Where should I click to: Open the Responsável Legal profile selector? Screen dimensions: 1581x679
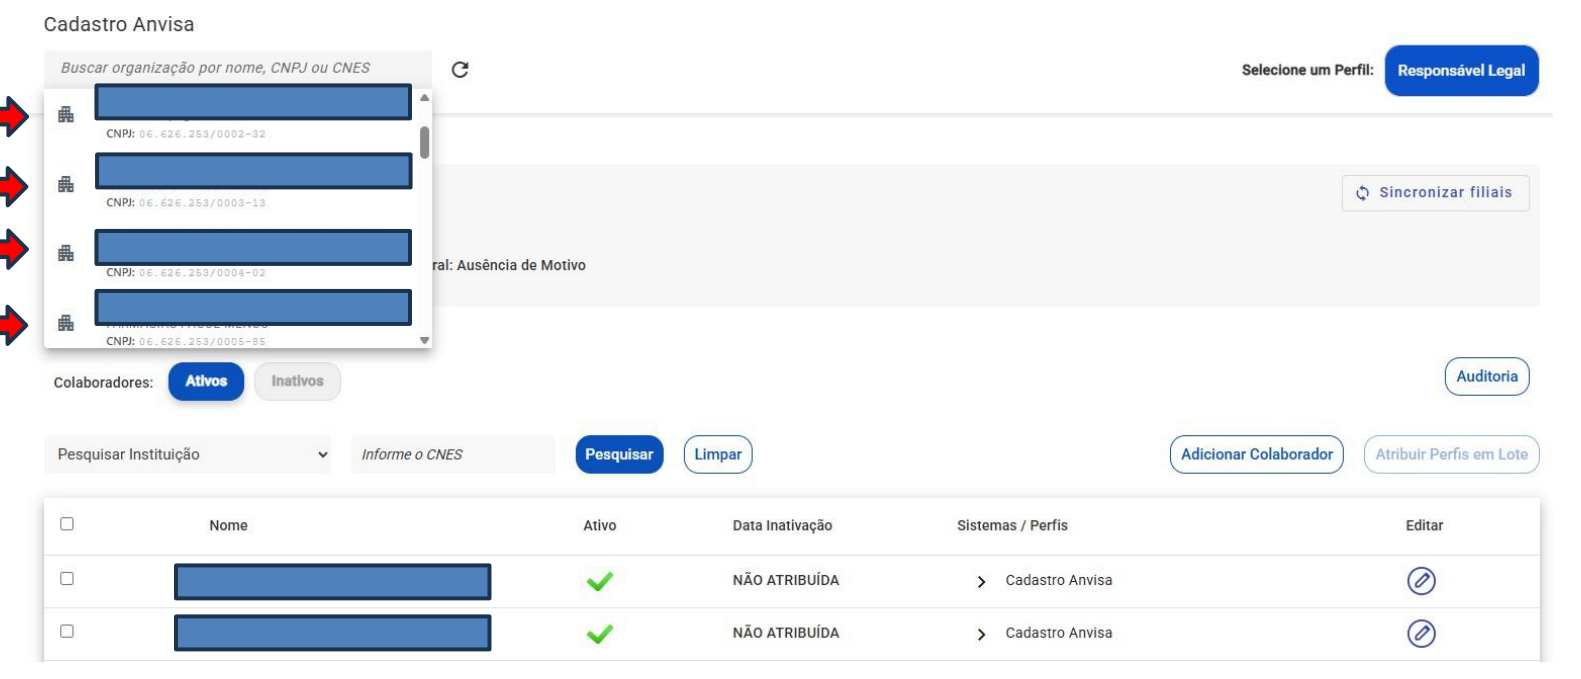[x=1461, y=70]
